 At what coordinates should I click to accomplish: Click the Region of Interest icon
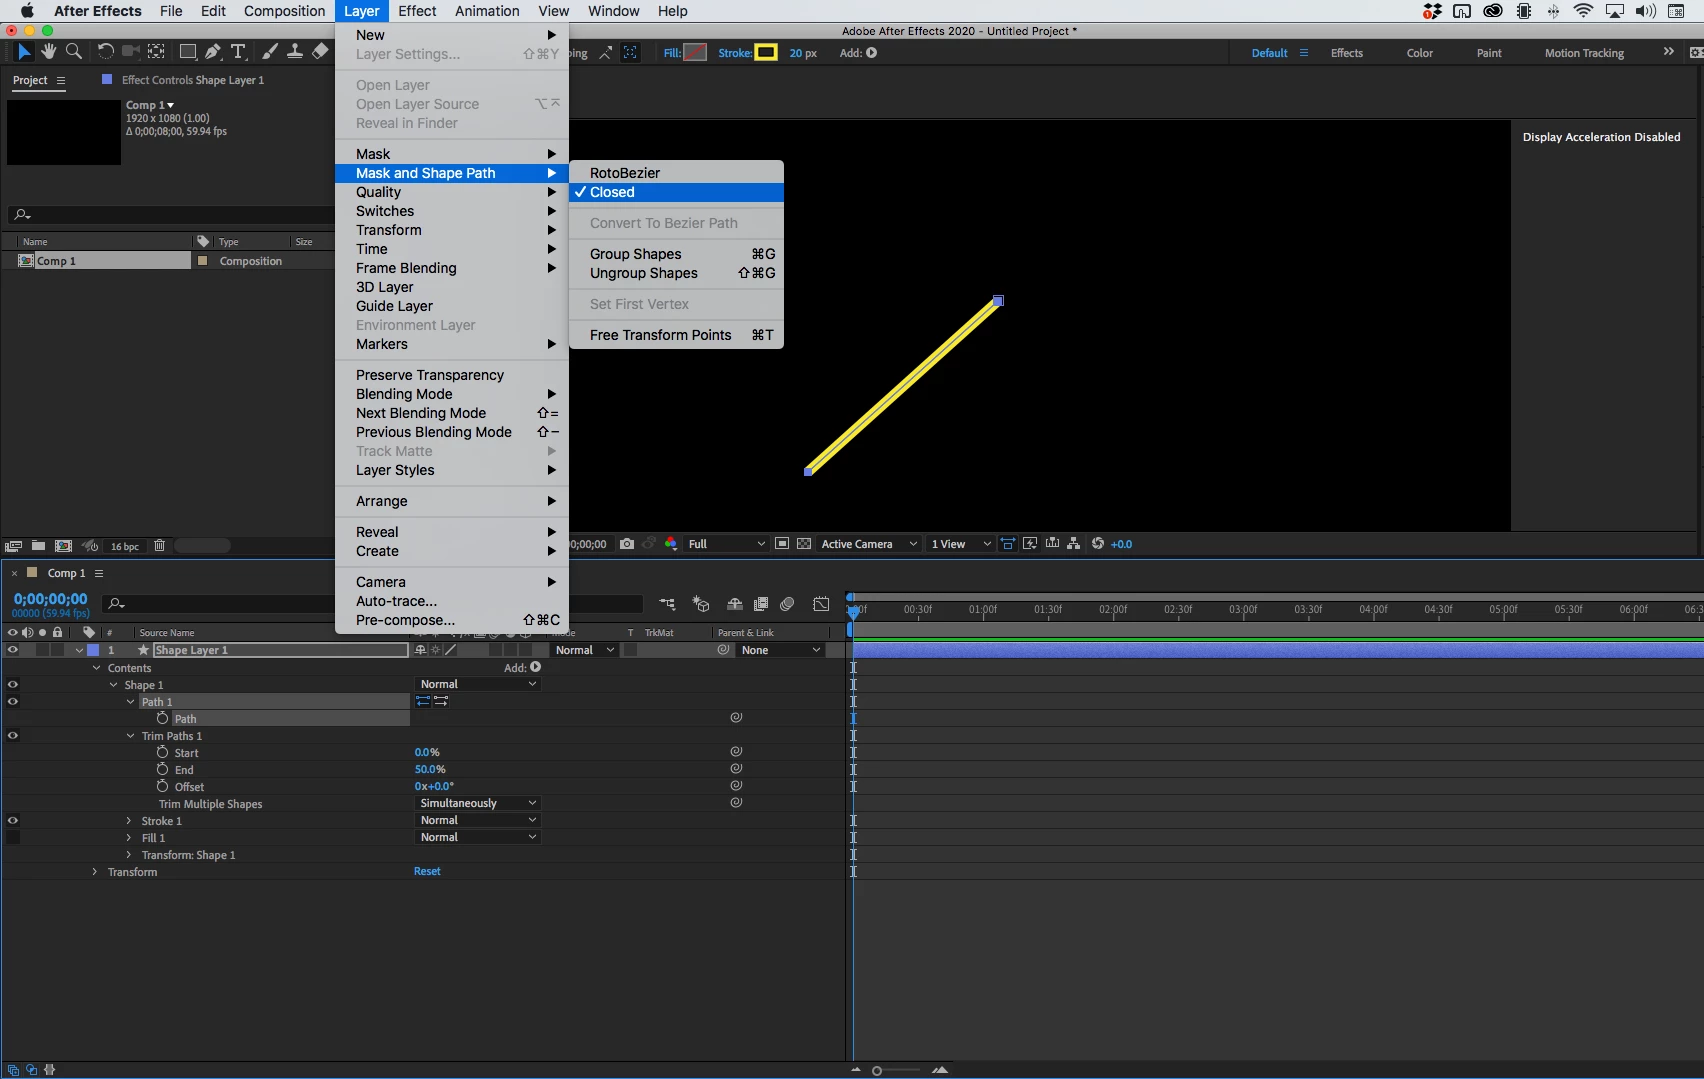(782, 544)
